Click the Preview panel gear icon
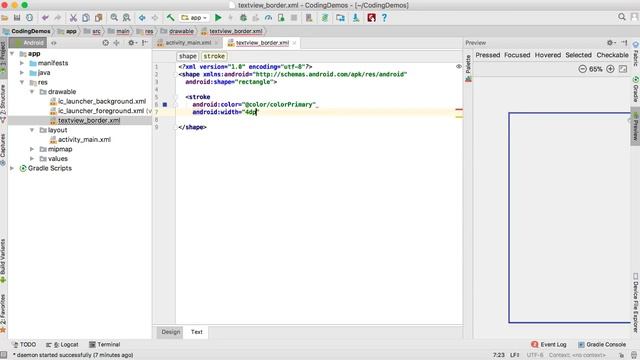This screenshot has height=360, width=640. pyautogui.click(x=611, y=42)
